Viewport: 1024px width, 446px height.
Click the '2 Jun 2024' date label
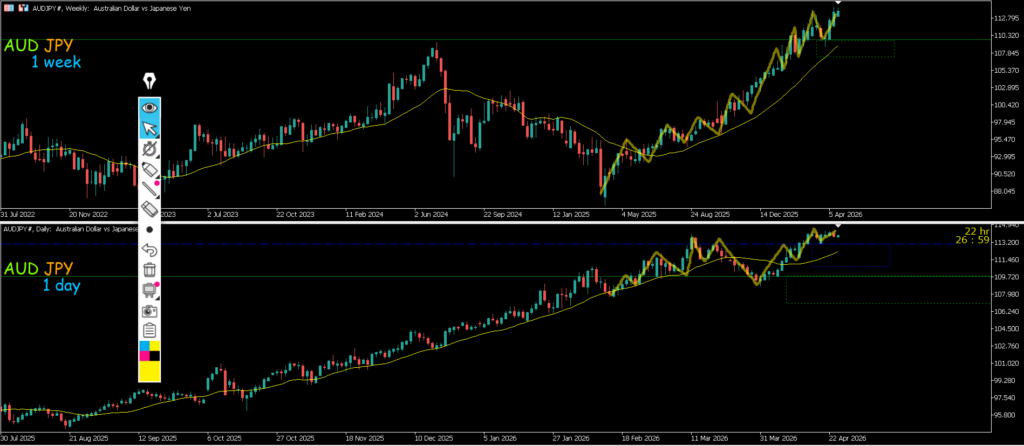click(430, 214)
